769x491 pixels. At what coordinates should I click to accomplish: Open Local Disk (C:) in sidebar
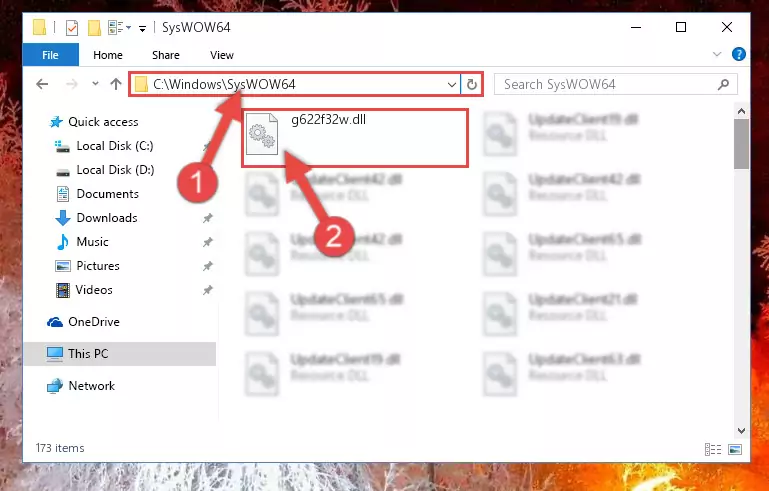click(x=115, y=146)
